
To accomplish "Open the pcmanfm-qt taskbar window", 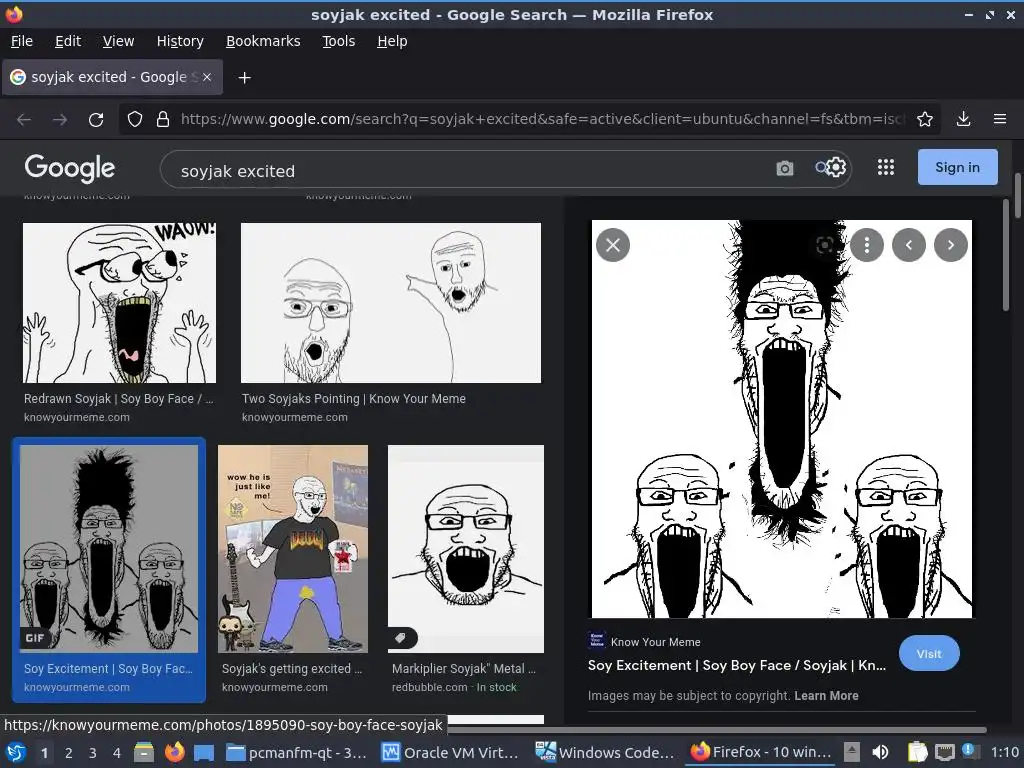I will coord(296,753).
